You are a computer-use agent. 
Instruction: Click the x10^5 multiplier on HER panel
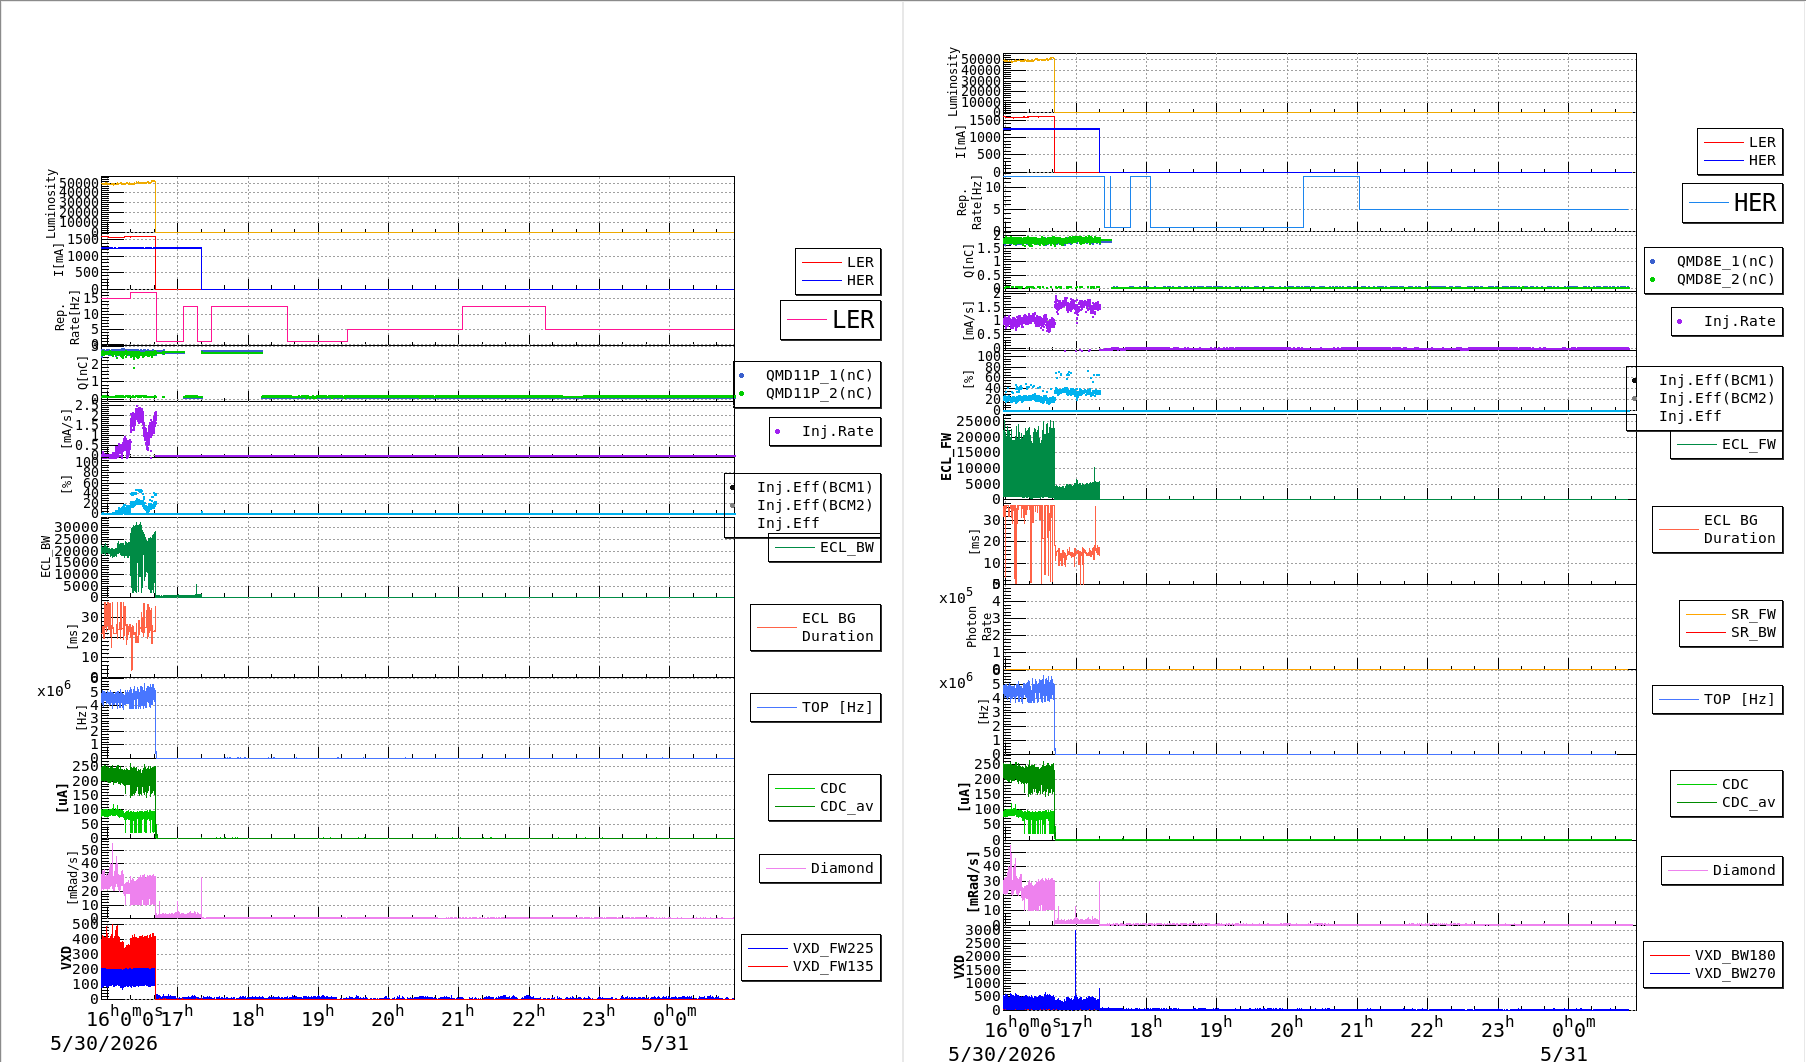pos(955,596)
